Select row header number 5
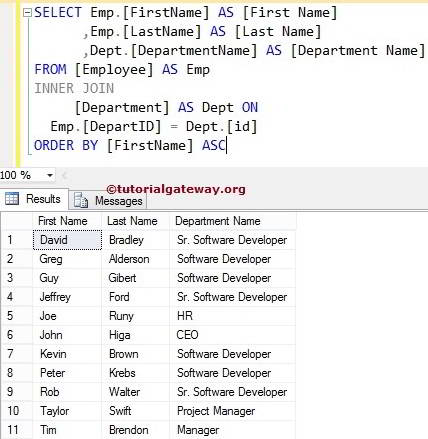Viewport: 428px width, 439px height. coord(17,316)
